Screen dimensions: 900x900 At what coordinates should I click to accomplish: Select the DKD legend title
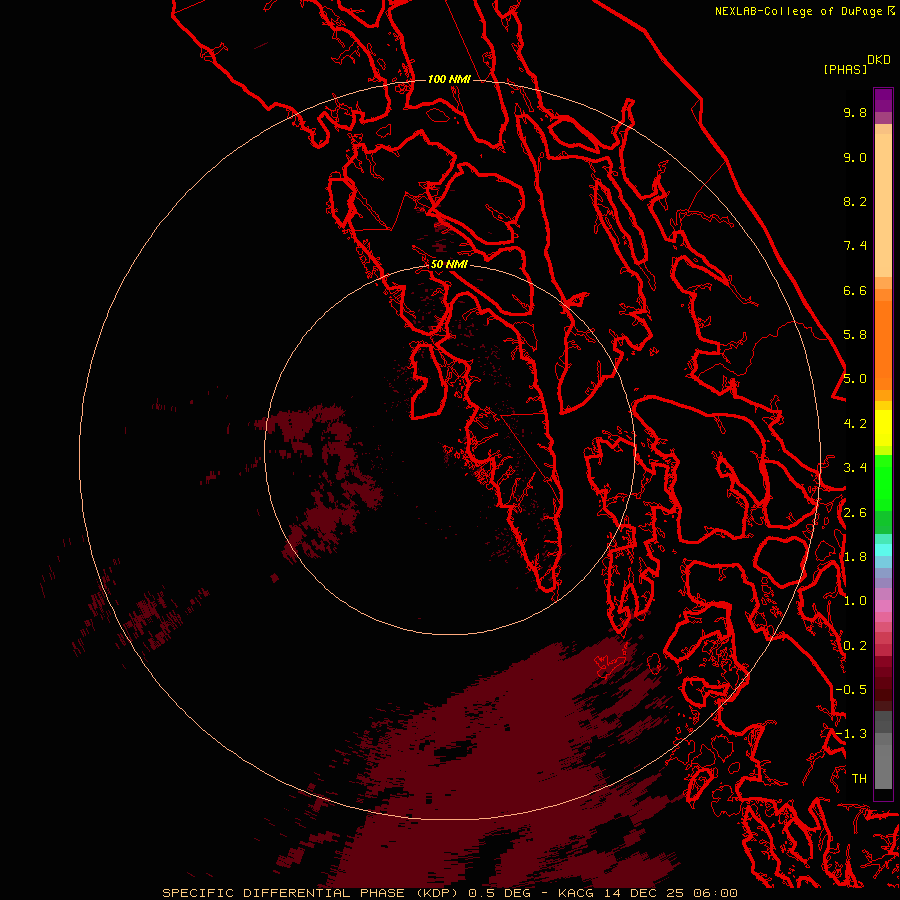pos(879,60)
